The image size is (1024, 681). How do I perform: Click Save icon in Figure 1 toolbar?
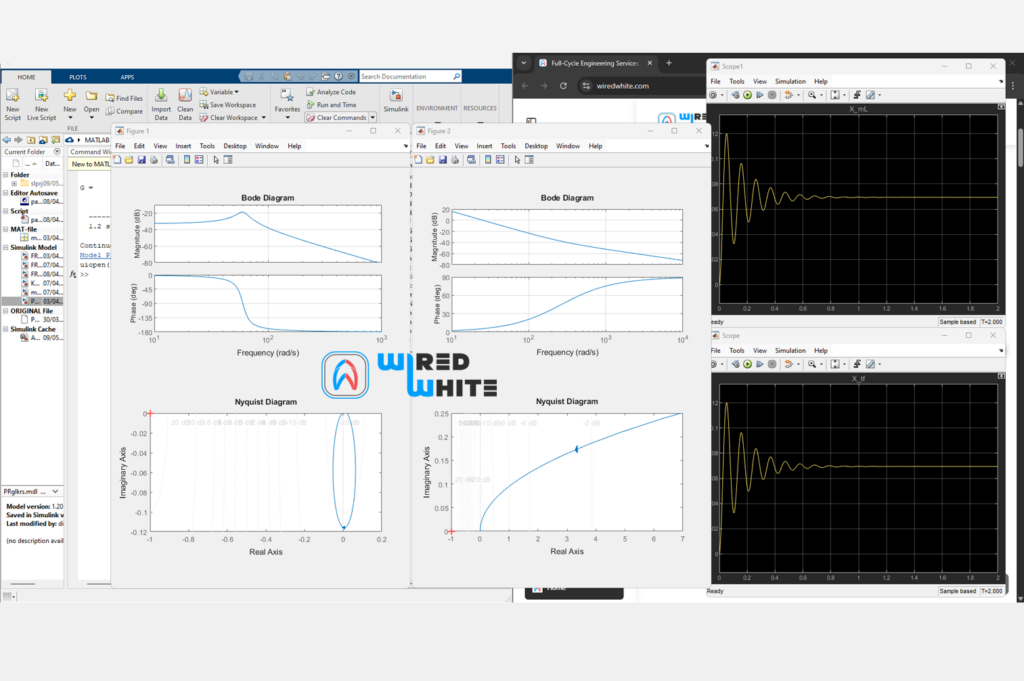142,160
